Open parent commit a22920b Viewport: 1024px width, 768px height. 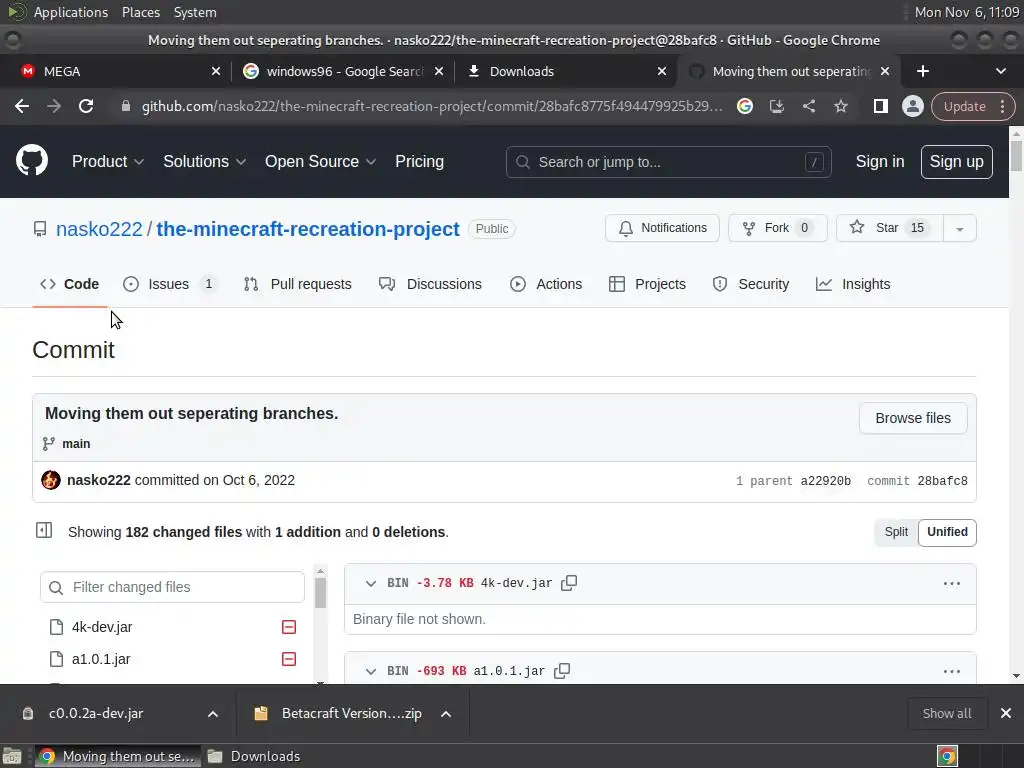(825, 481)
